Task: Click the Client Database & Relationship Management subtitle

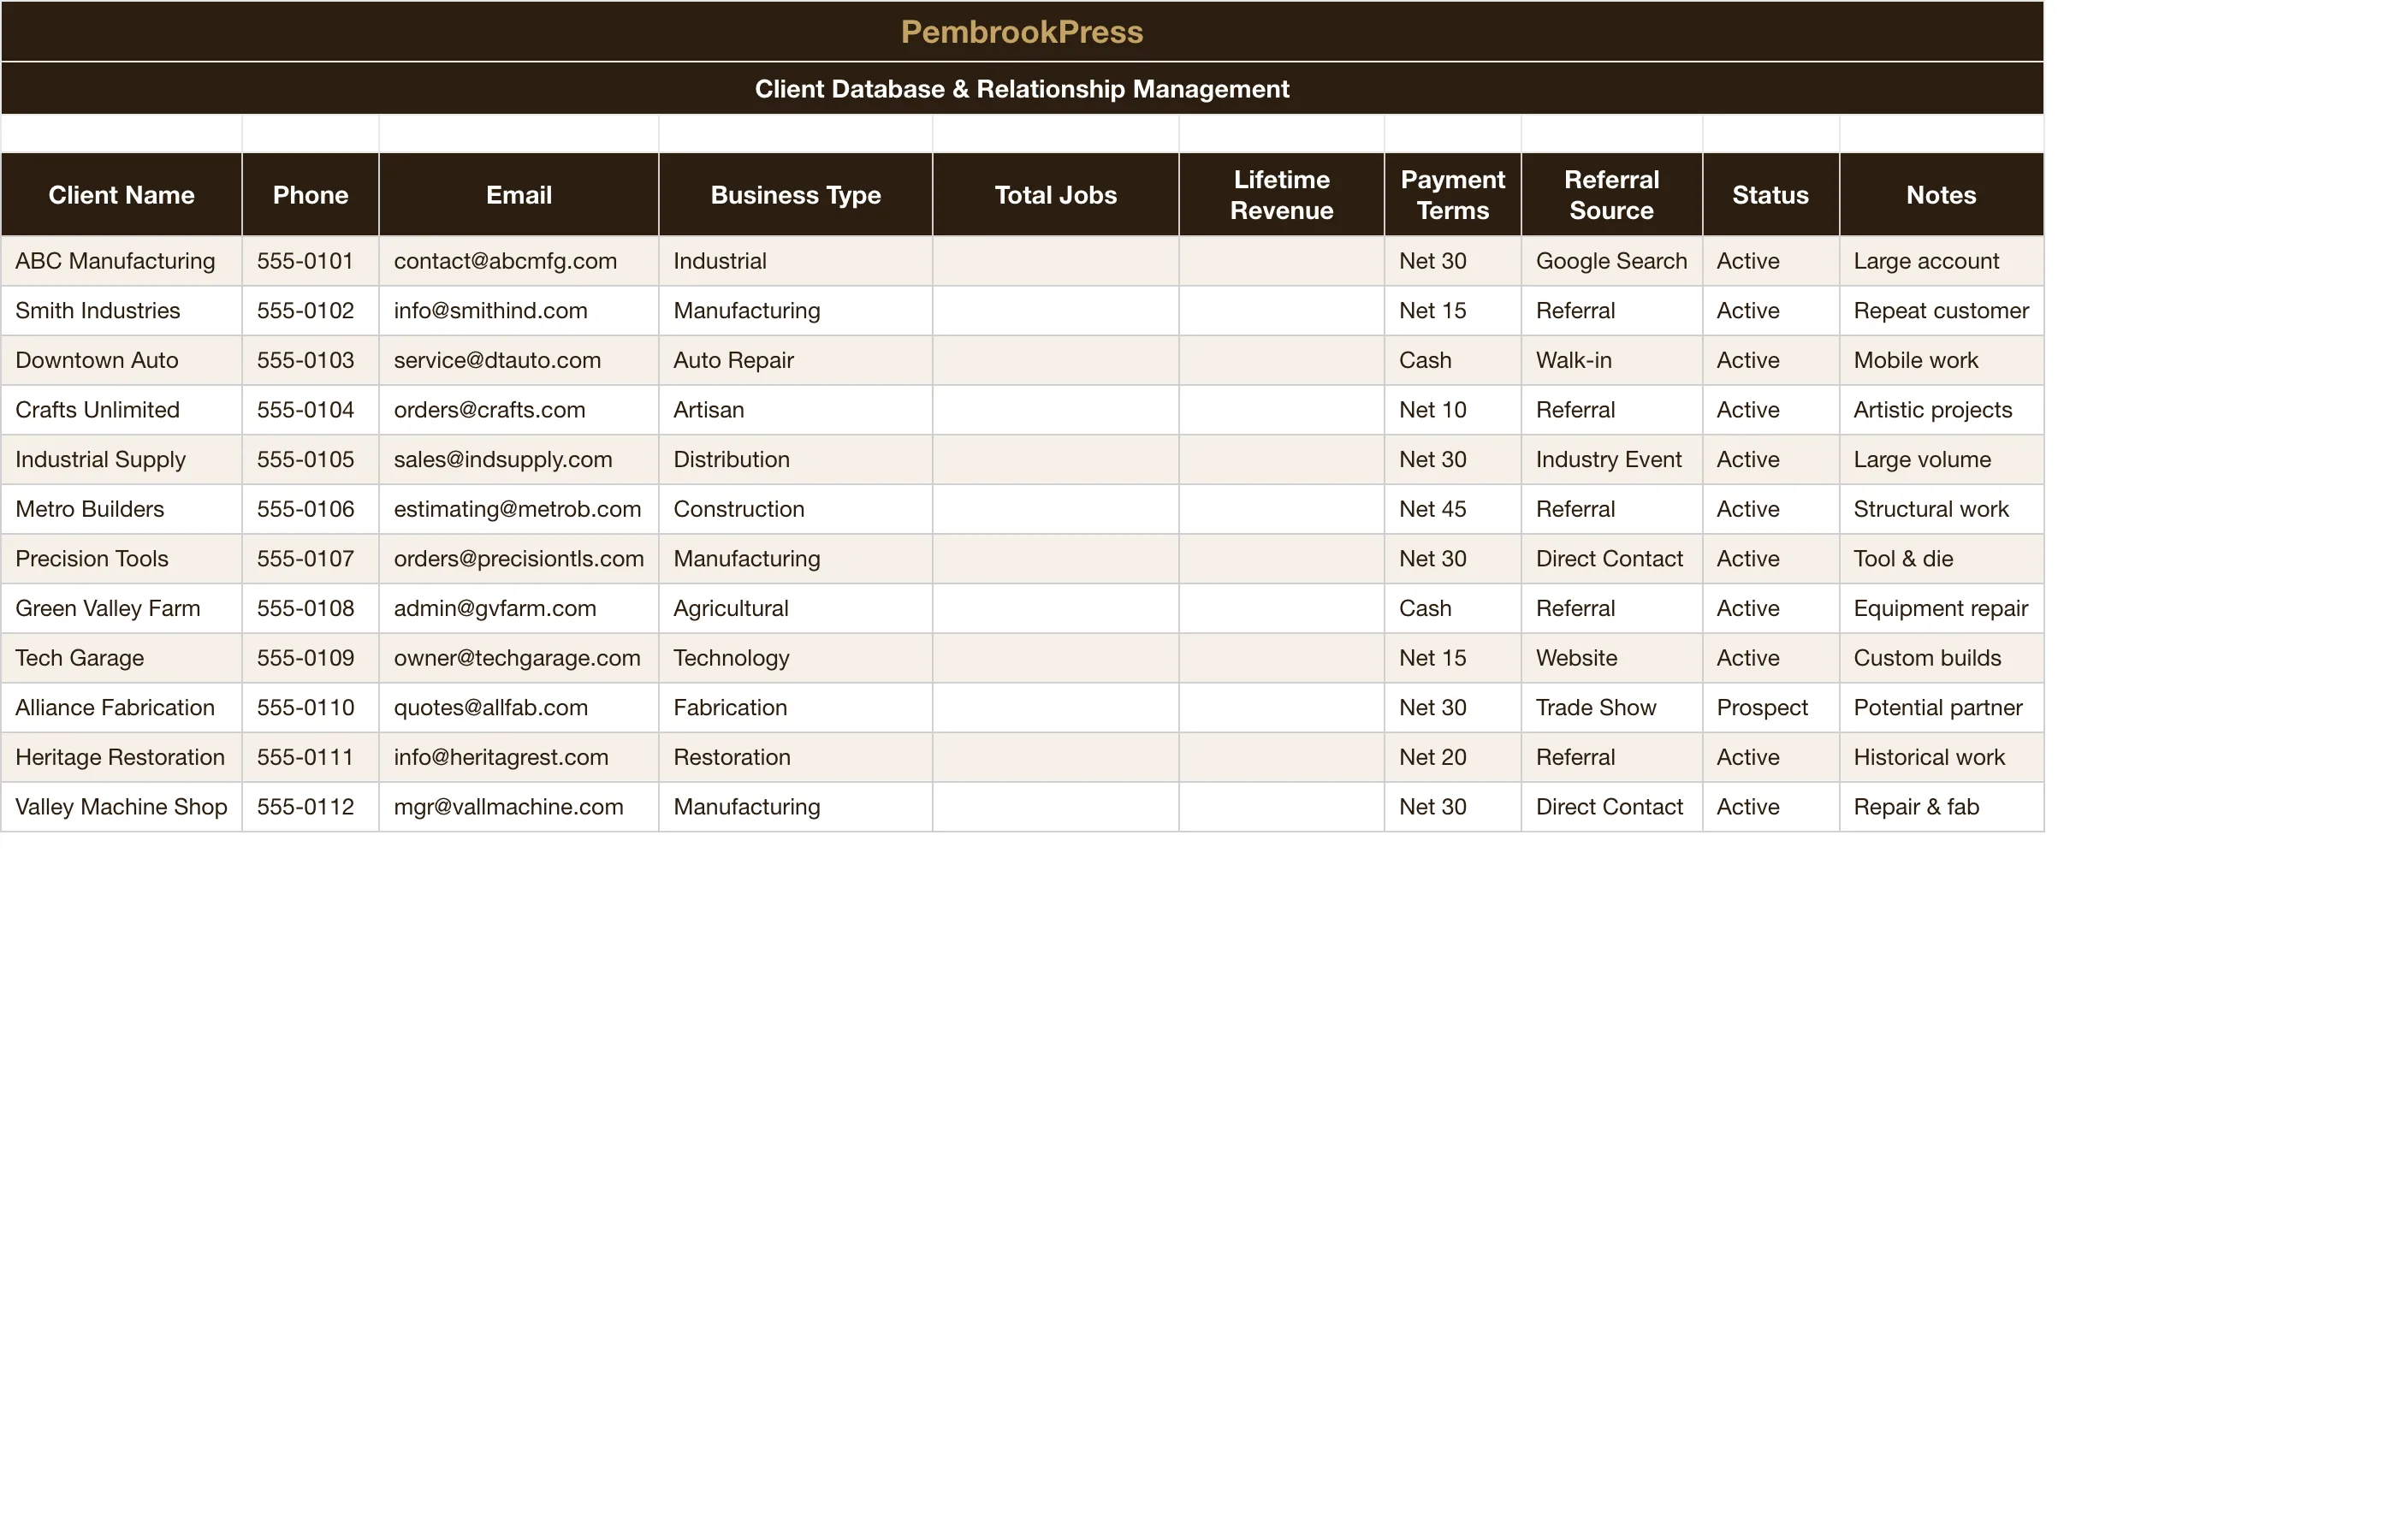Action: pos(1022,89)
